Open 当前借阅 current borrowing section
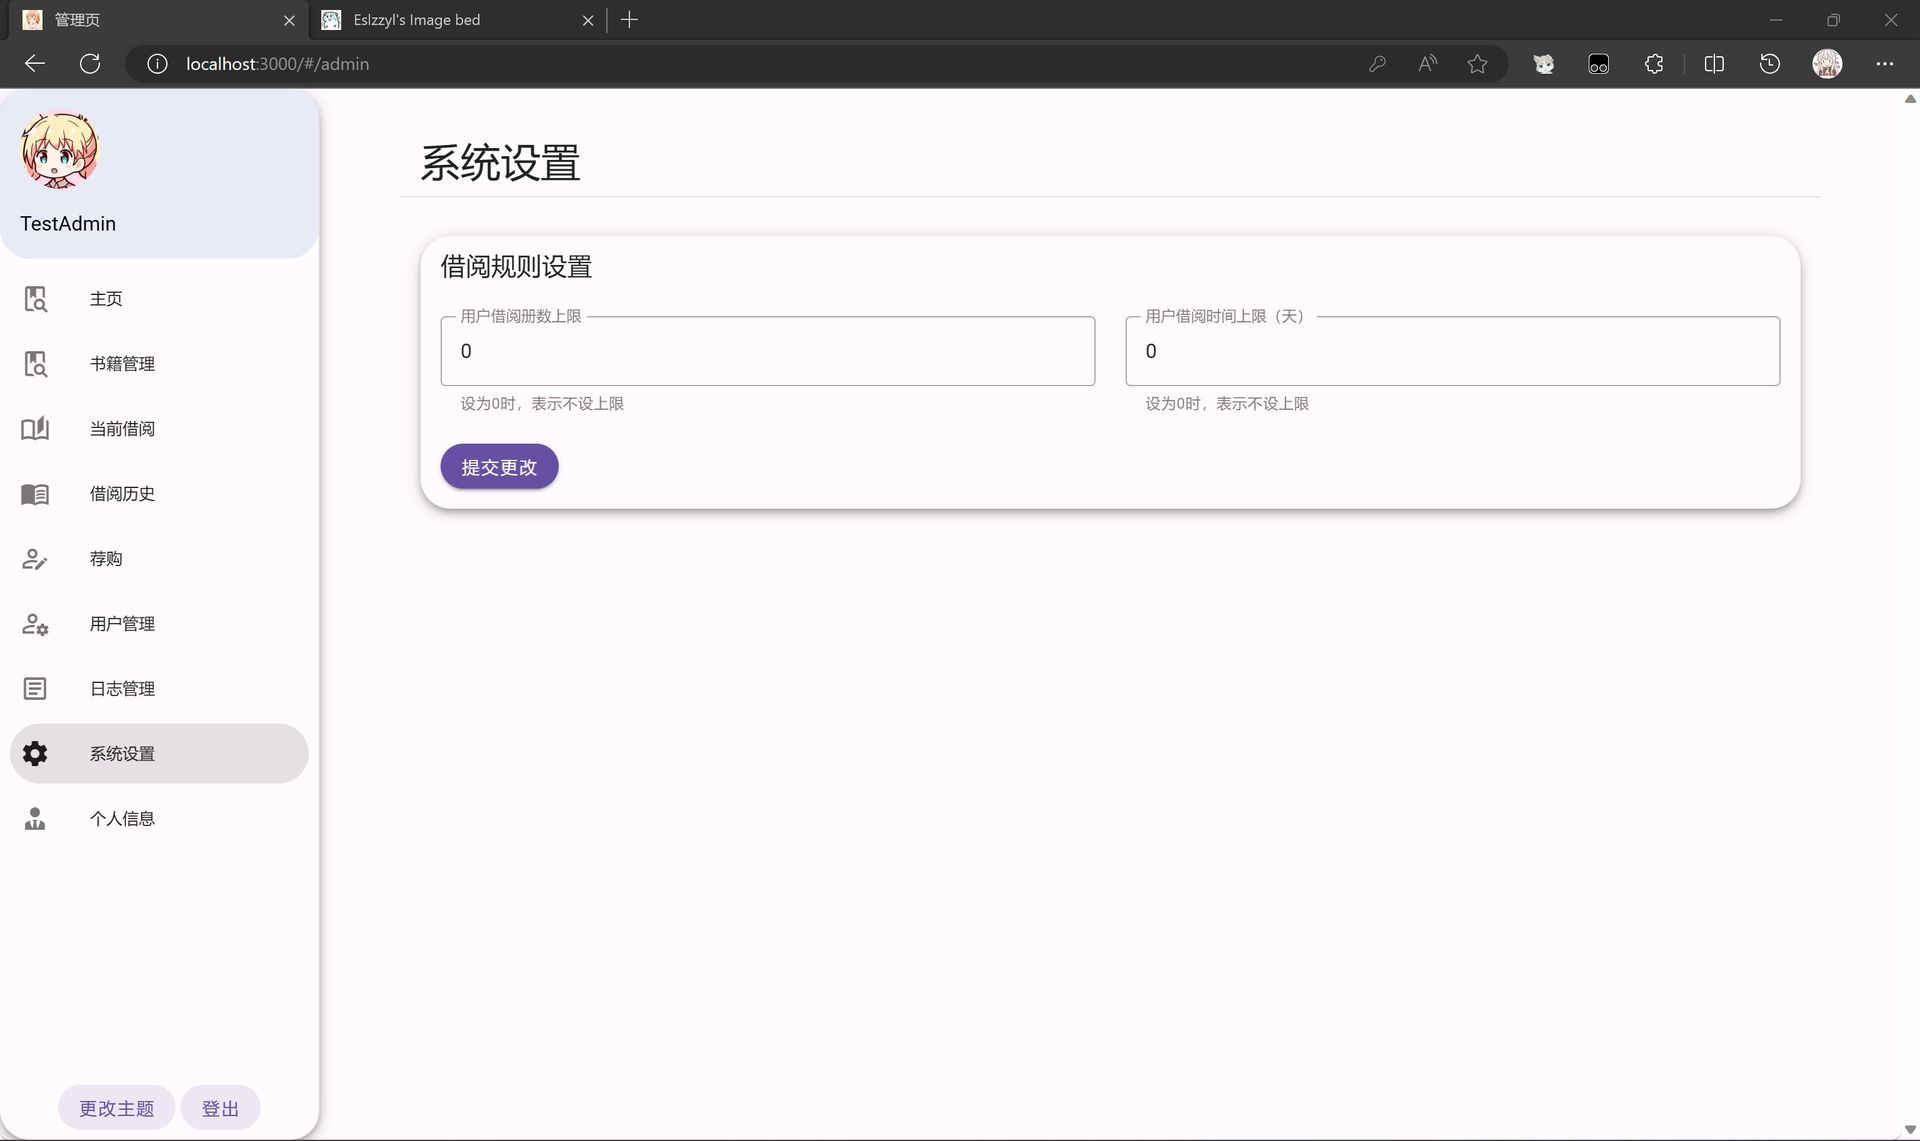The height and width of the screenshot is (1141, 1920). click(121, 428)
